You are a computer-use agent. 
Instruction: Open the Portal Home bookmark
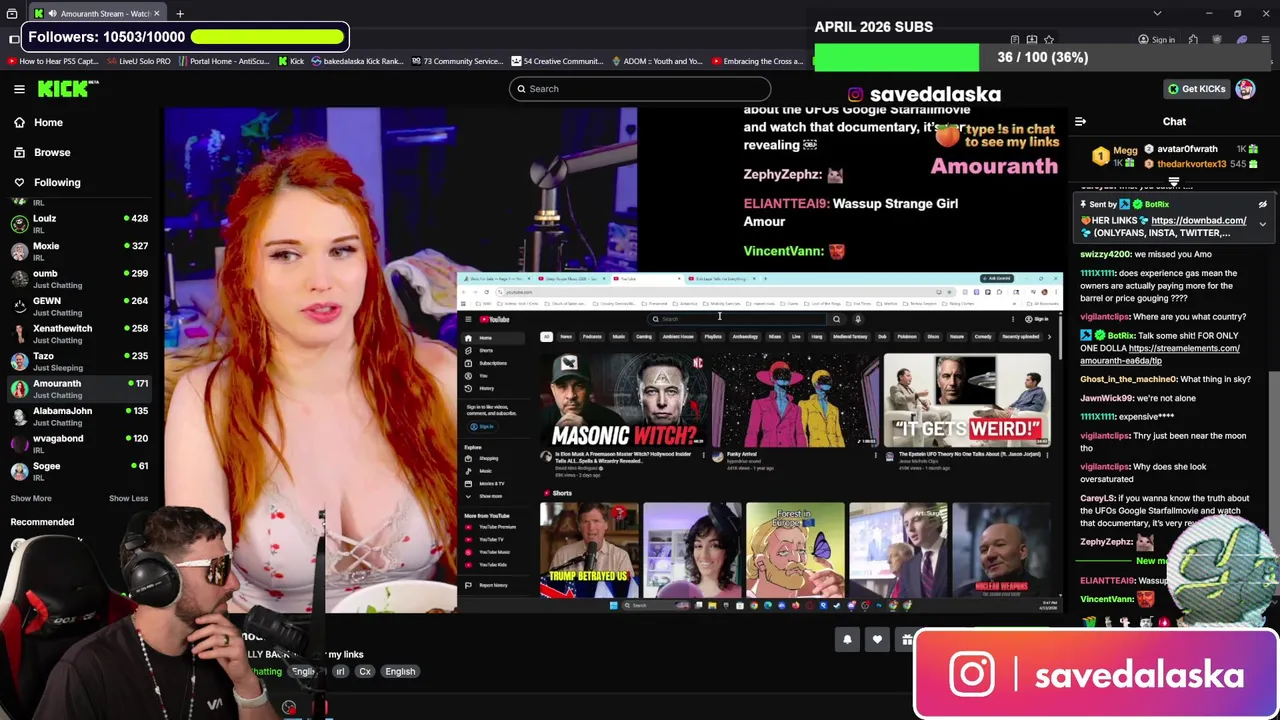pos(224,61)
